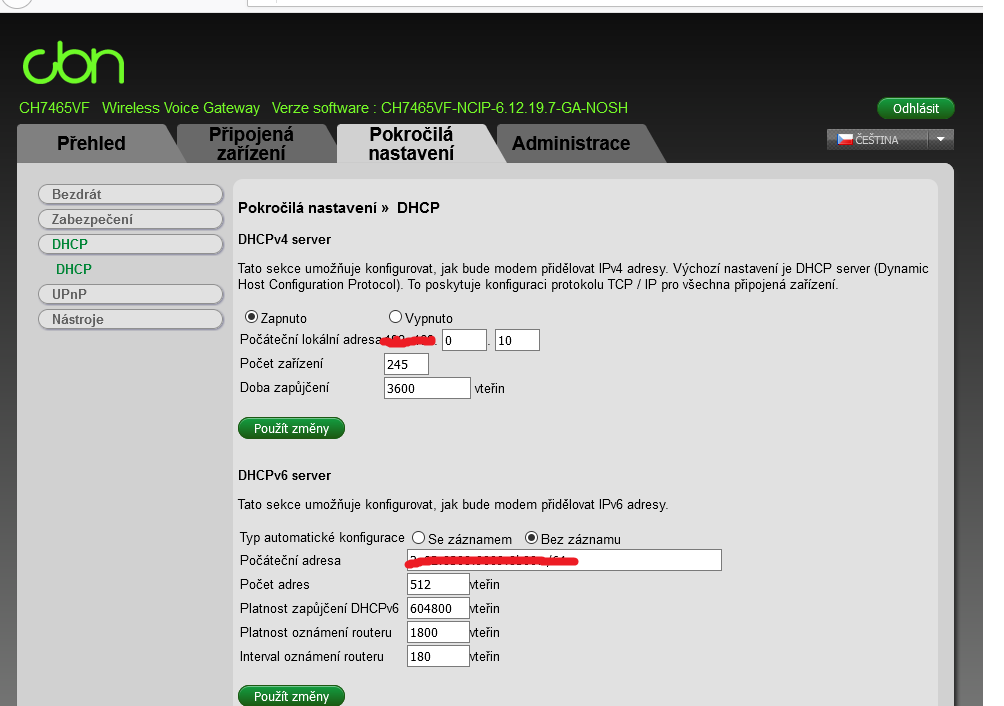Go to the Administrace tab
Screen dimensions: 1004x706
pyautogui.click(x=571, y=144)
